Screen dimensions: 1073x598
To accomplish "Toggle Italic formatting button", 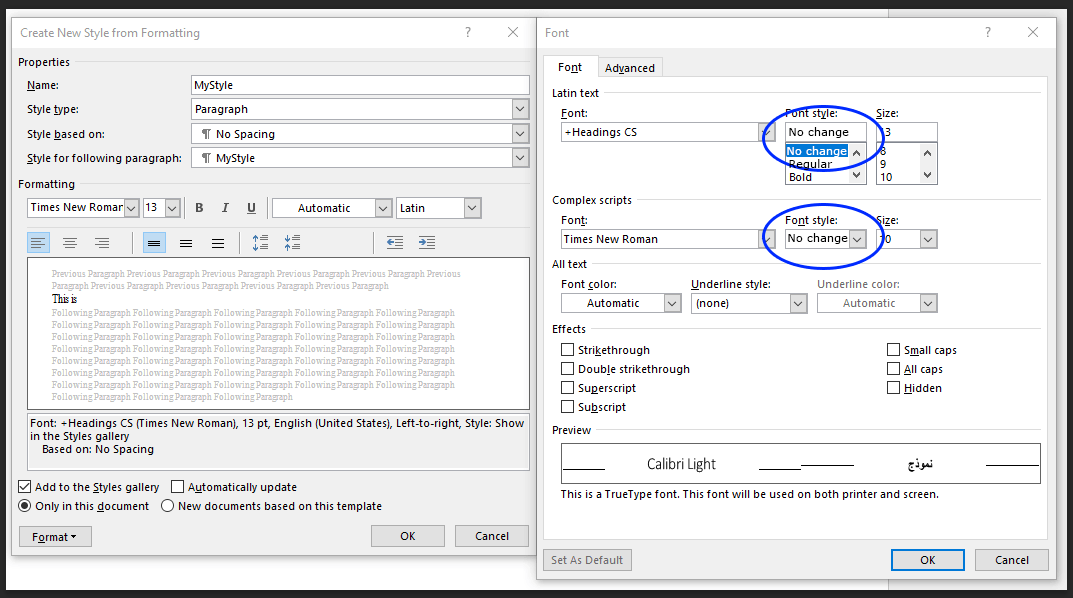I will (225, 208).
